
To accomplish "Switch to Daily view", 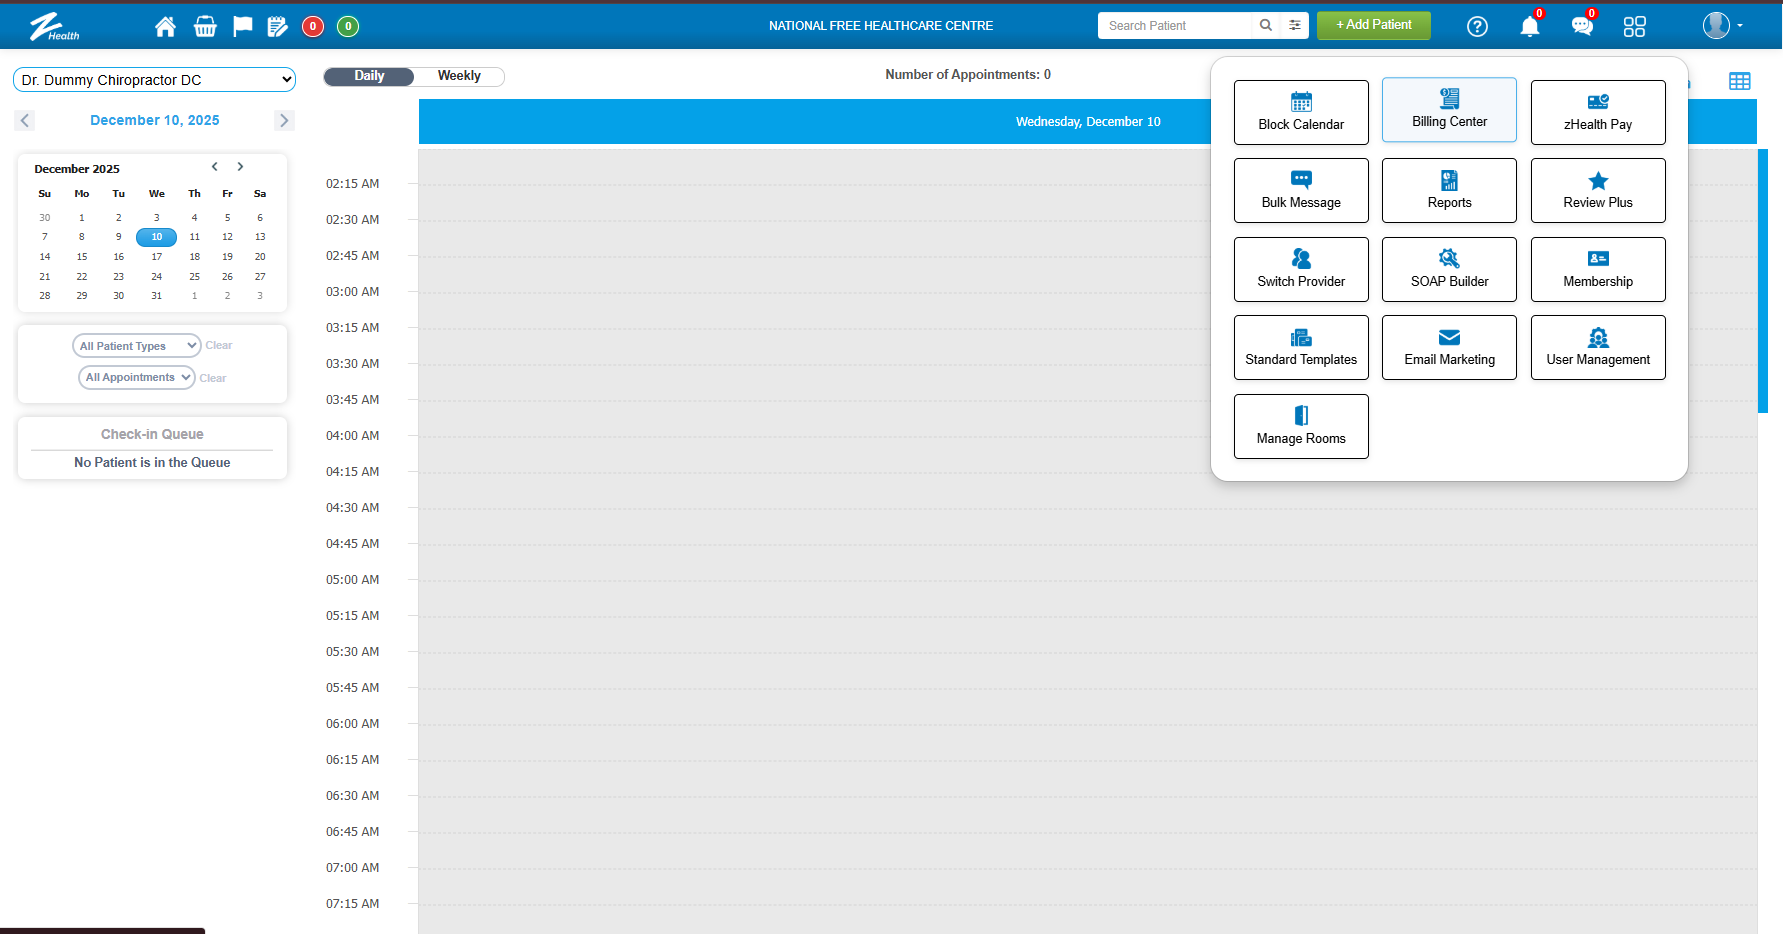I will click(369, 76).
